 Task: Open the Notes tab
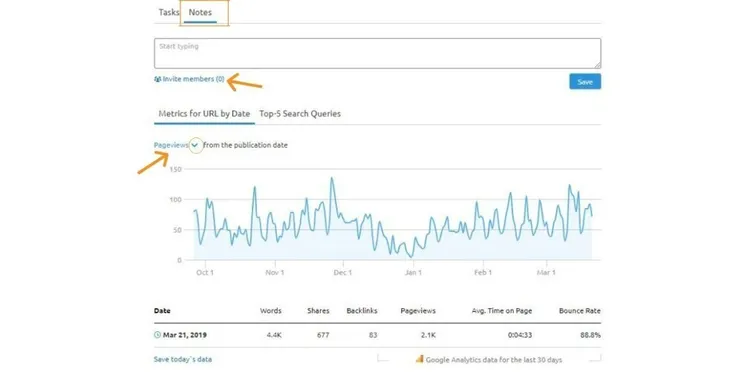[200, 12]
